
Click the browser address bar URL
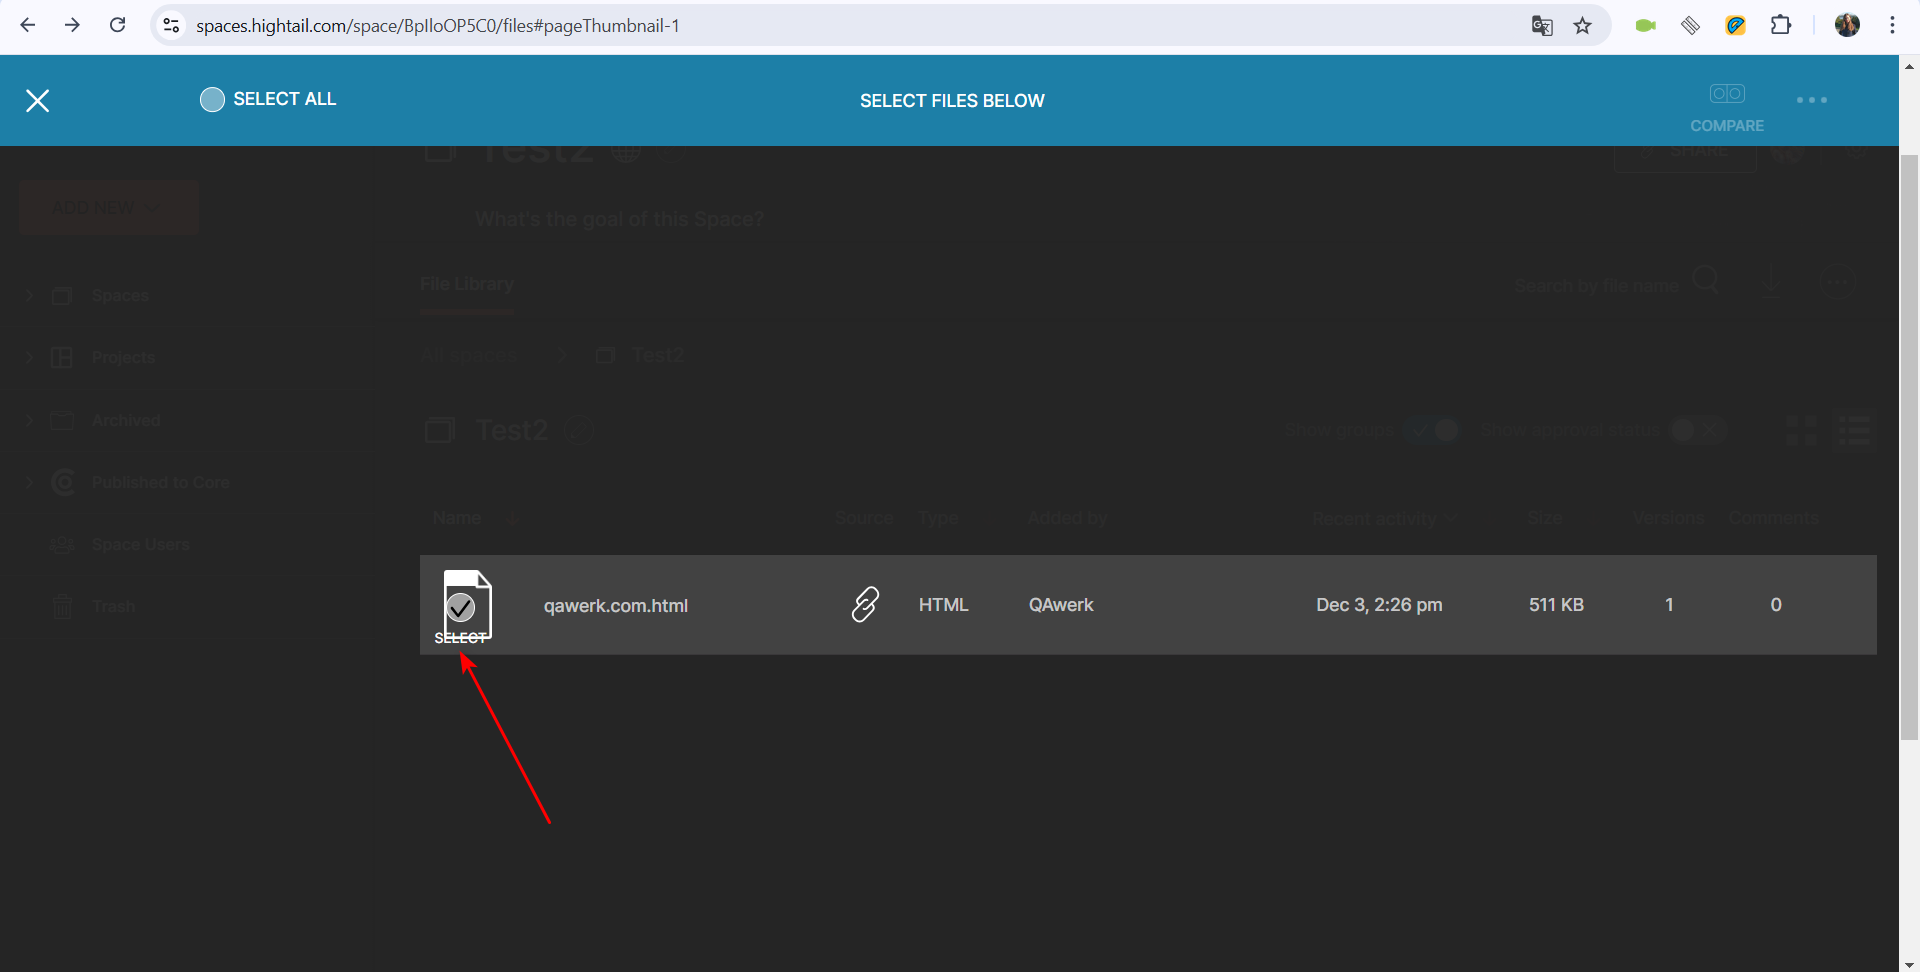click(438, 26)
